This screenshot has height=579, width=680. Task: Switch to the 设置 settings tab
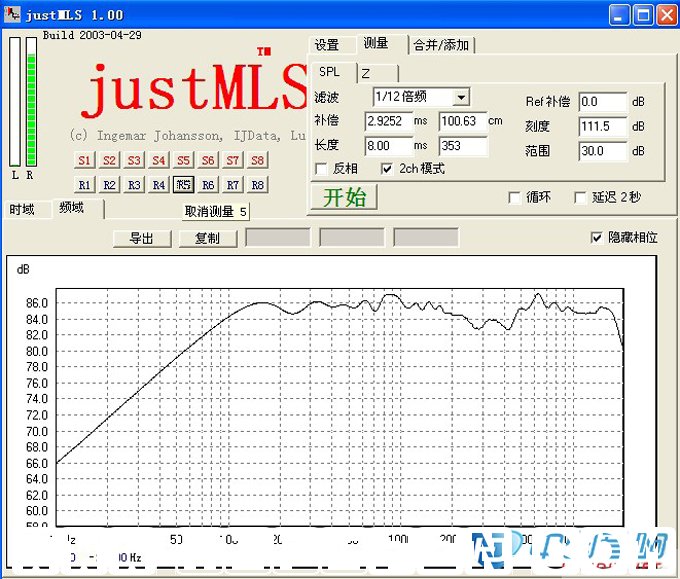pos(327,45)
